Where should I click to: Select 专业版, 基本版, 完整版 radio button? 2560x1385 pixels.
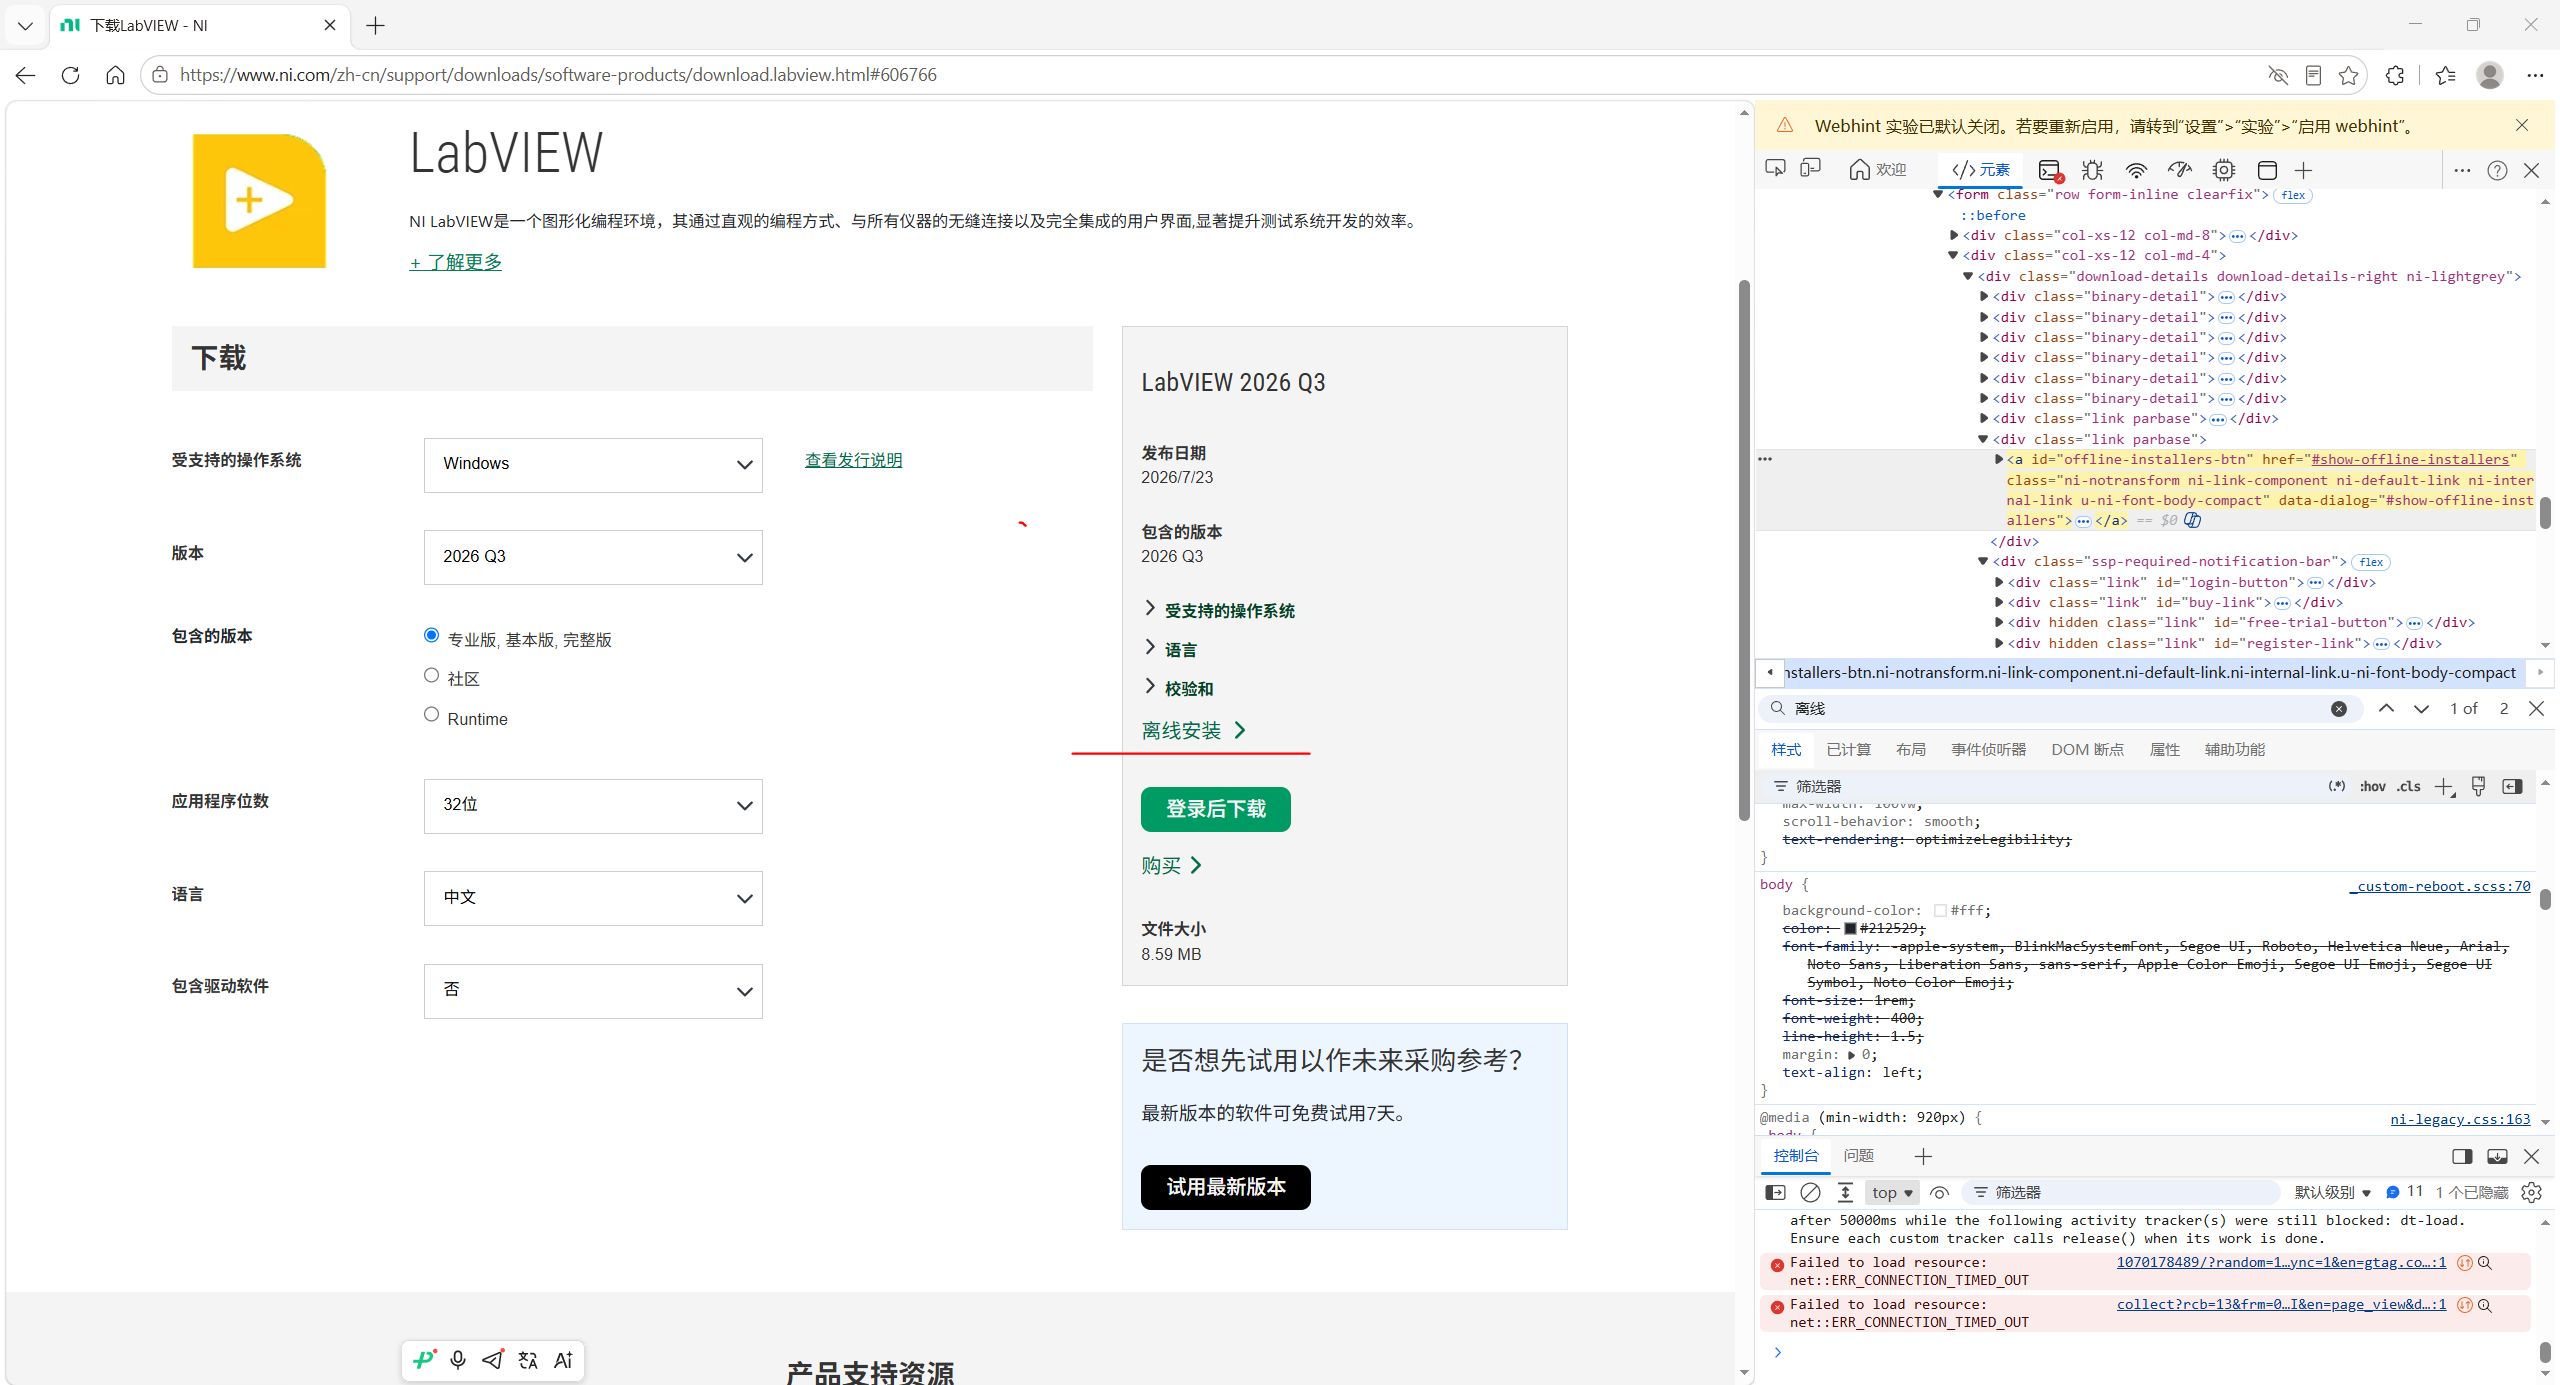pos(431,636)
